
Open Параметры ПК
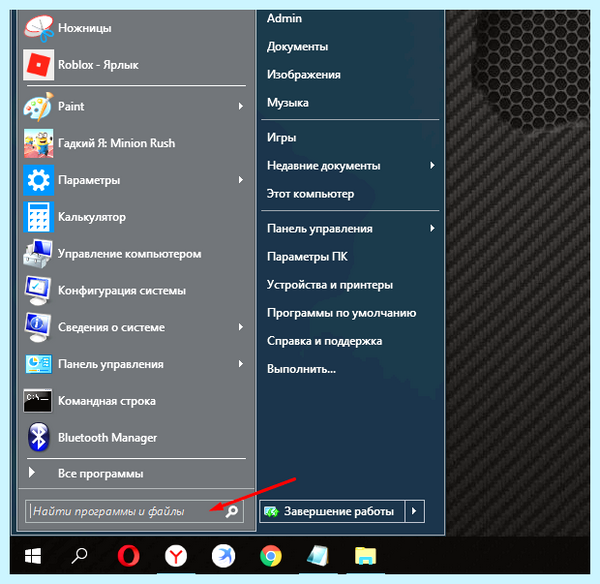[x=307, y=256]
